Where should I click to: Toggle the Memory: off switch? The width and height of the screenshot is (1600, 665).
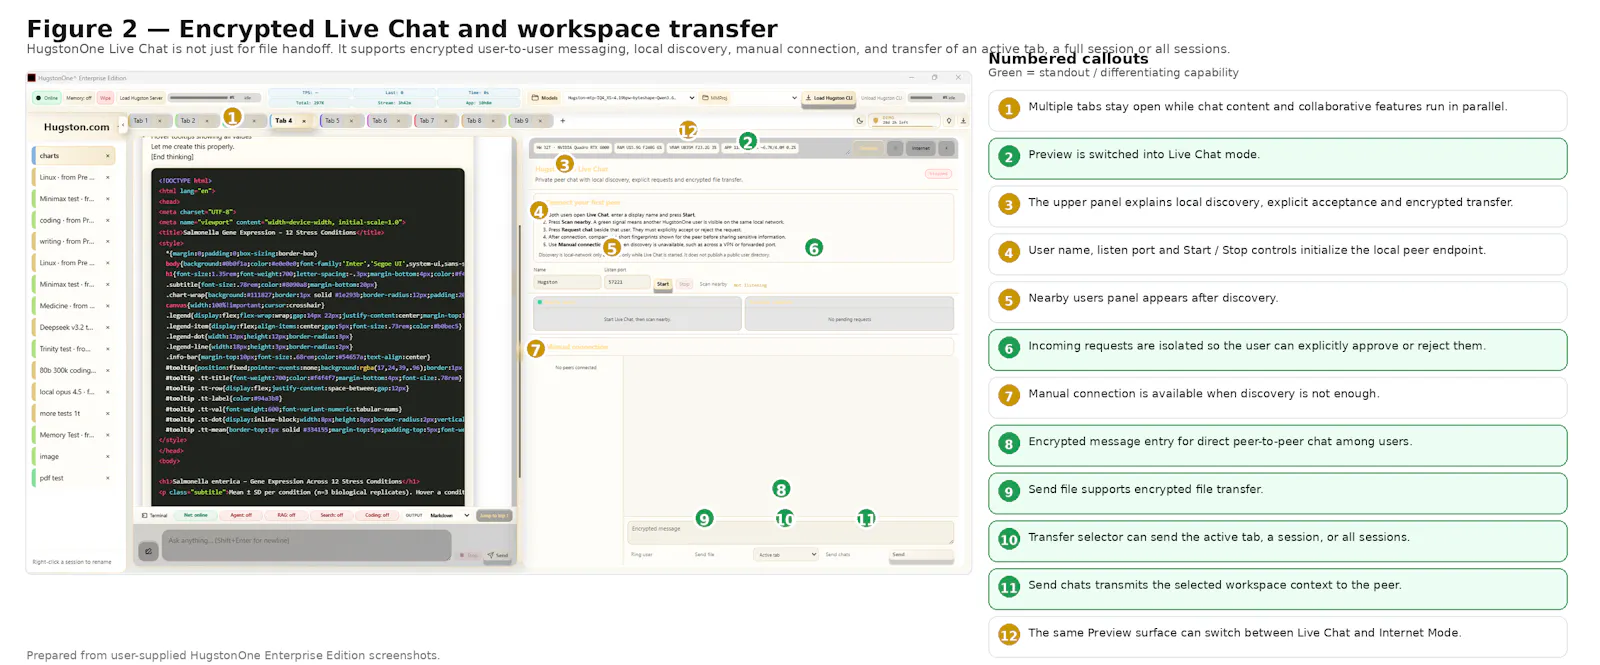[79, 98]
